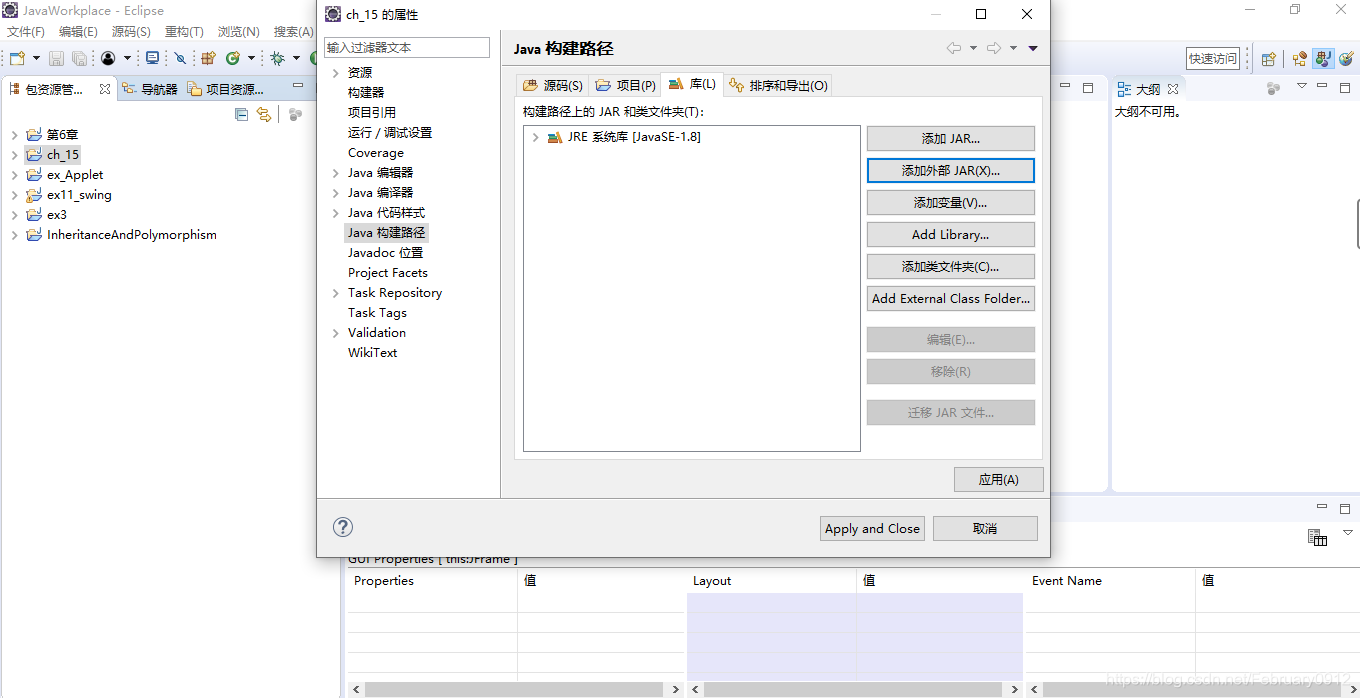Select 项目引用 in properties tree
Viewport: 1360px width, 698px height.
pyautogui.click(x=372, y=112)
